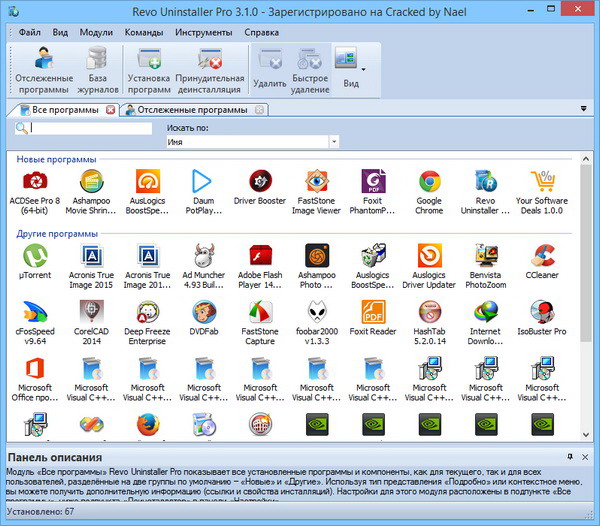The image size is (600, 526).
Task: Select the Google Chrome program icon
Action: tap(429, 183)
